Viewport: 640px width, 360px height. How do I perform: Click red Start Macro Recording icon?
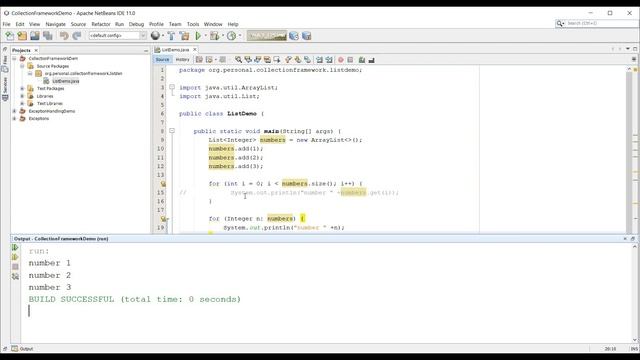[x=340, y=60]
